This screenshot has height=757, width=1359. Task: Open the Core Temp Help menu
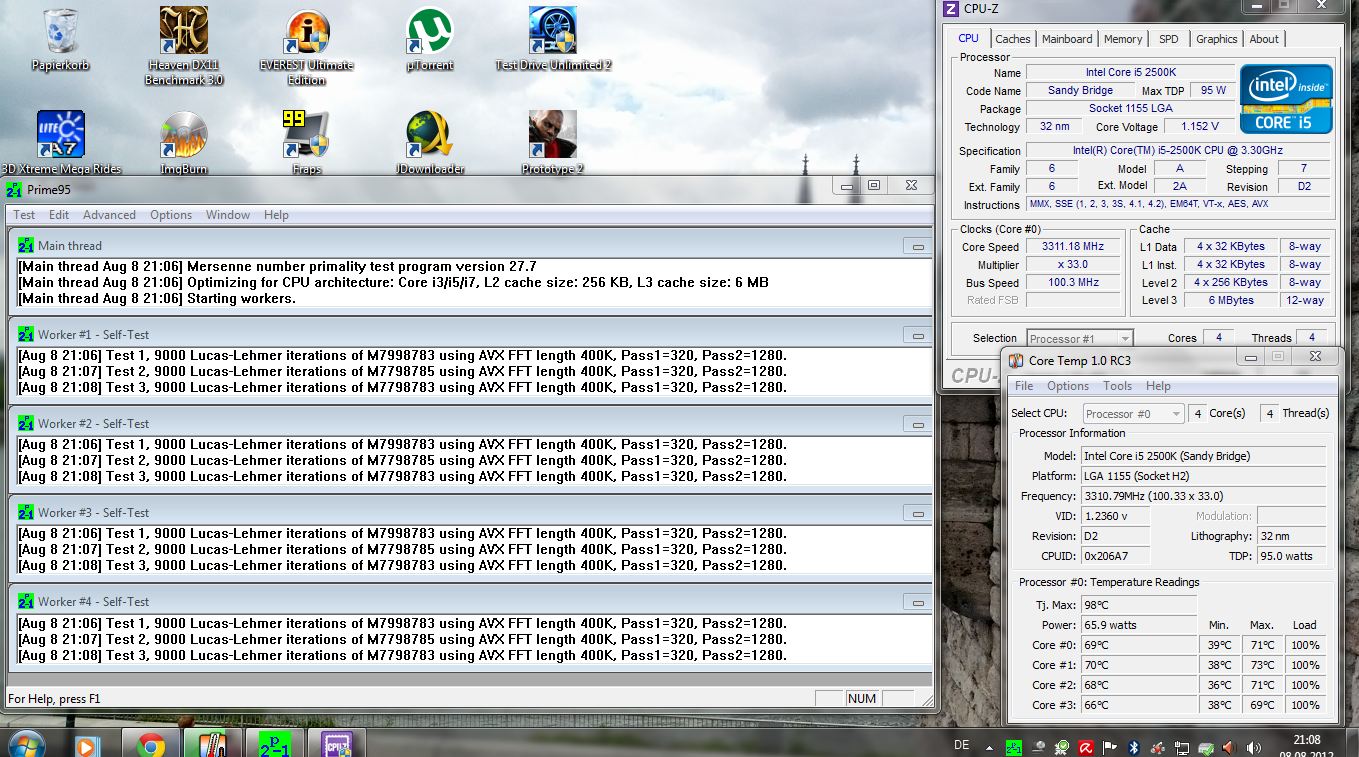pos(1158,386)
